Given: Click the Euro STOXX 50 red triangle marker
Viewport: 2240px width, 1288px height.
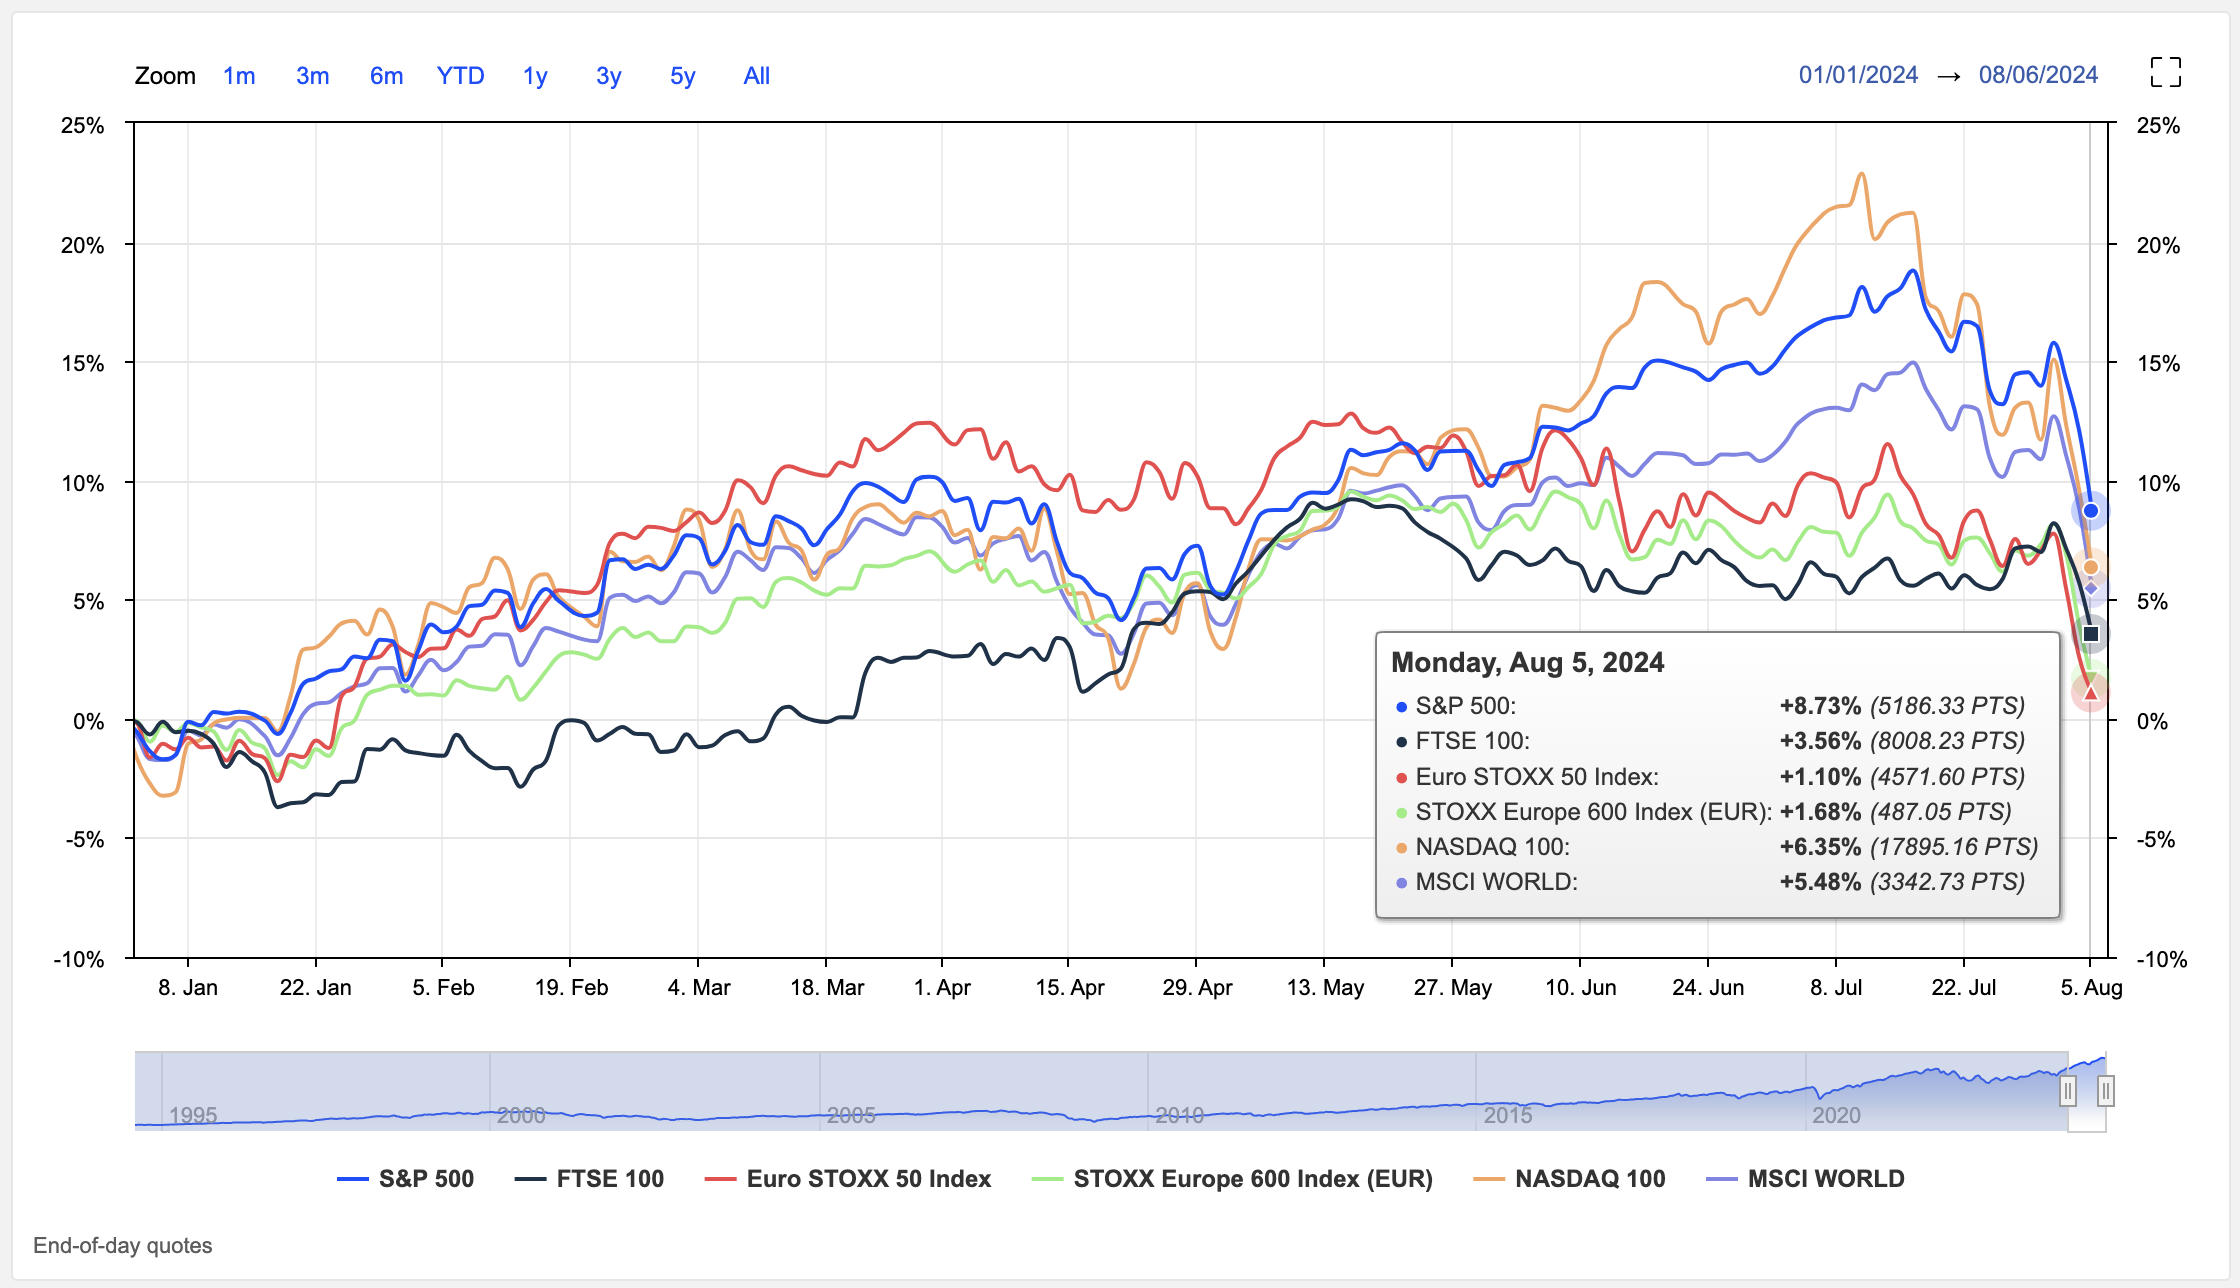Looking at the screenshot, I should click(x=2090, y=692).
